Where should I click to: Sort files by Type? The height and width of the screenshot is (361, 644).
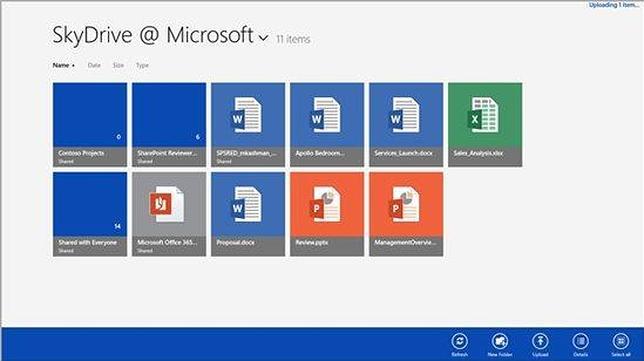click(142, 65)
